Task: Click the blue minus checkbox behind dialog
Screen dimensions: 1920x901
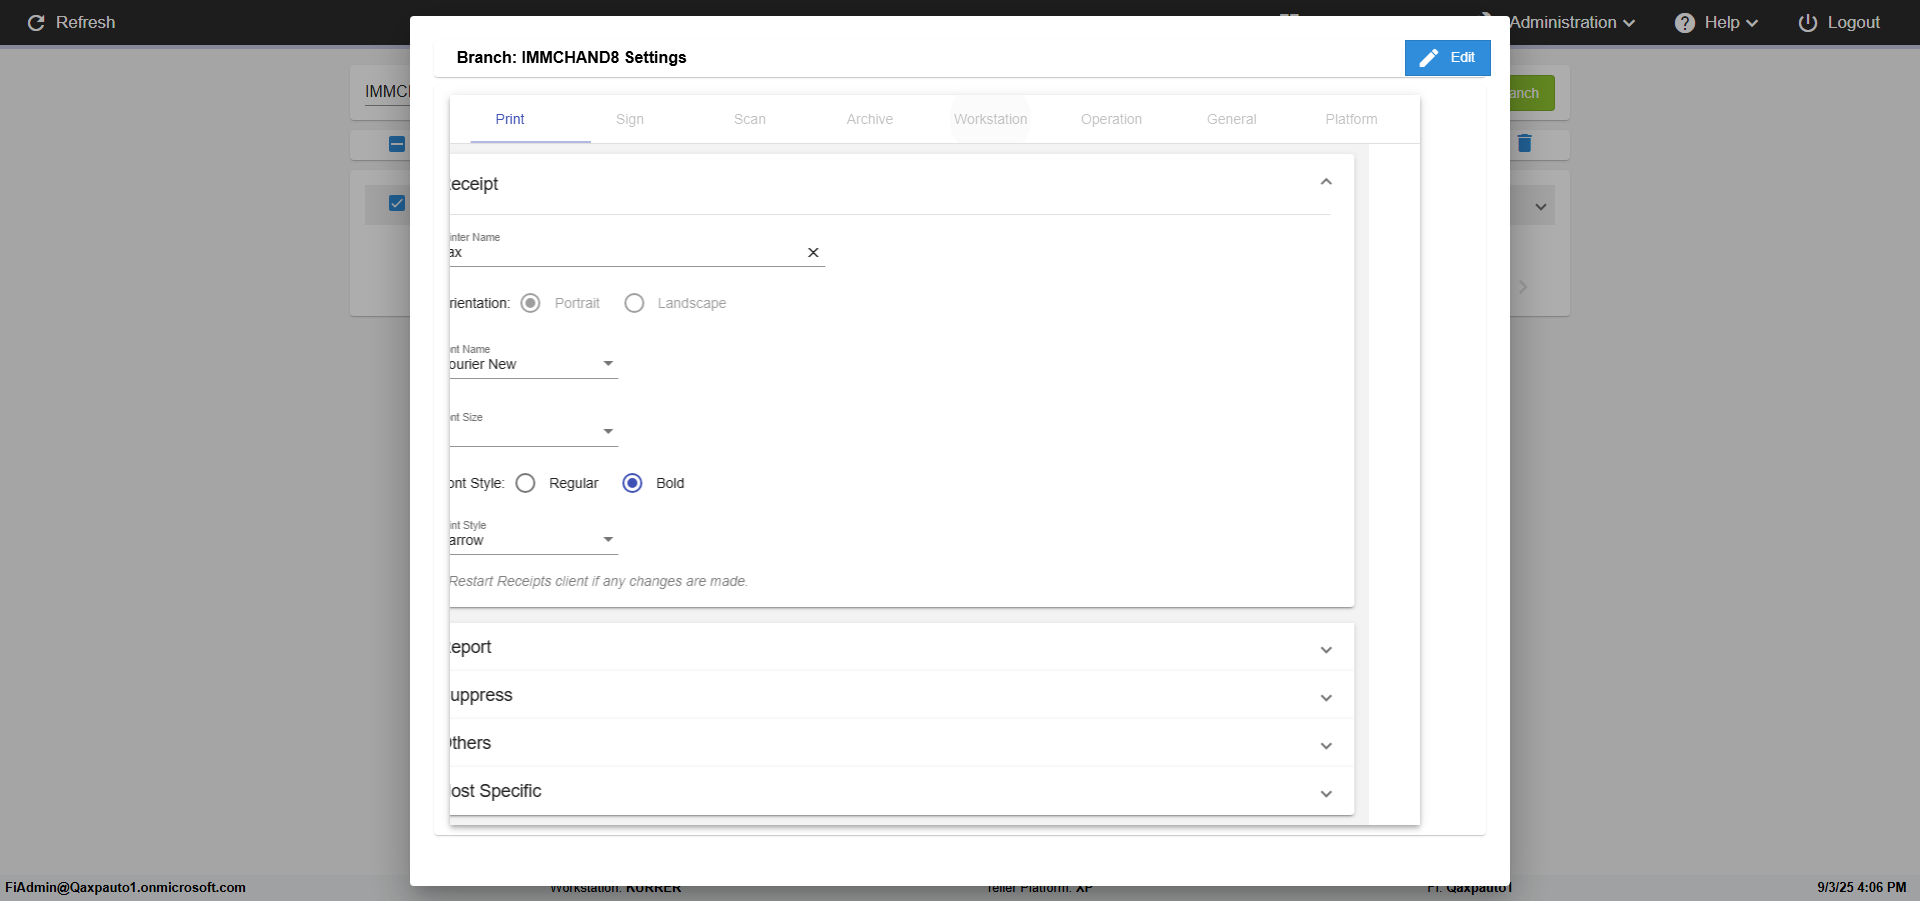Action: click(x=397, y=144)
